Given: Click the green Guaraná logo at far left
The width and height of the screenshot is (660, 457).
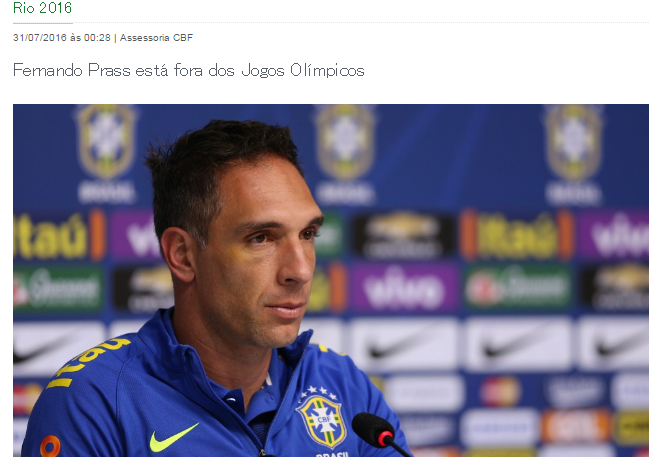Looking at the screenshot, I should (58, 290).
